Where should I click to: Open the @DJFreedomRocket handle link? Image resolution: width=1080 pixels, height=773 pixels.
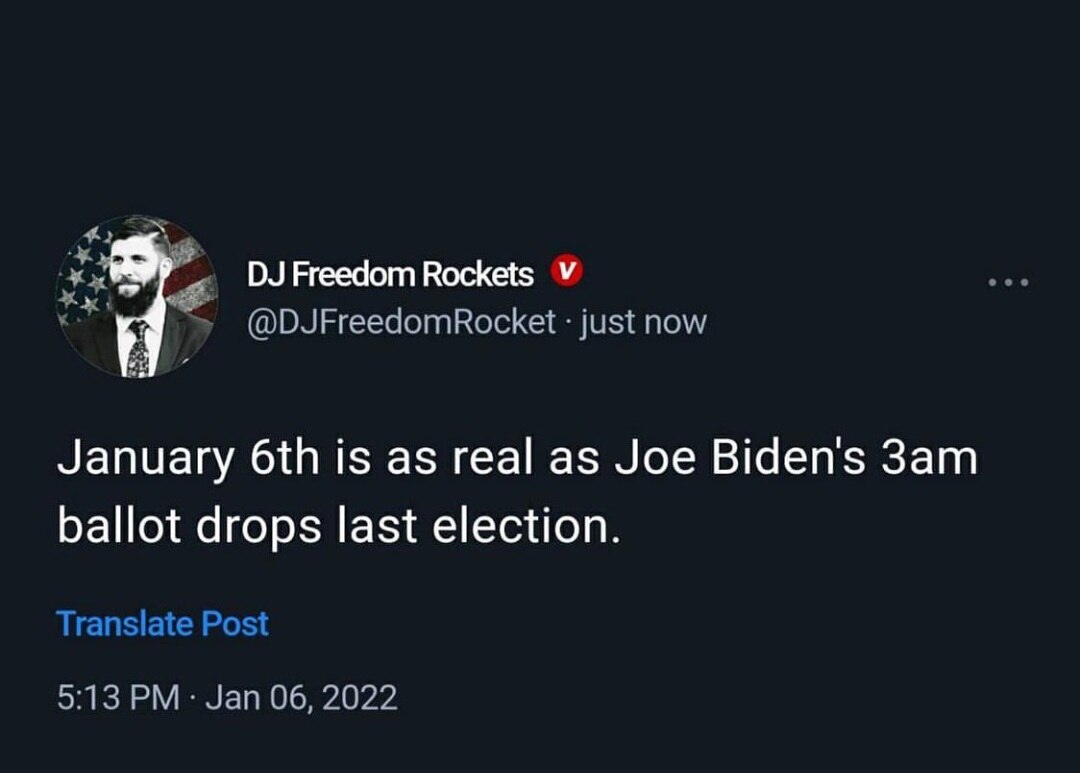pyautogui.click(x=401, y=322)
